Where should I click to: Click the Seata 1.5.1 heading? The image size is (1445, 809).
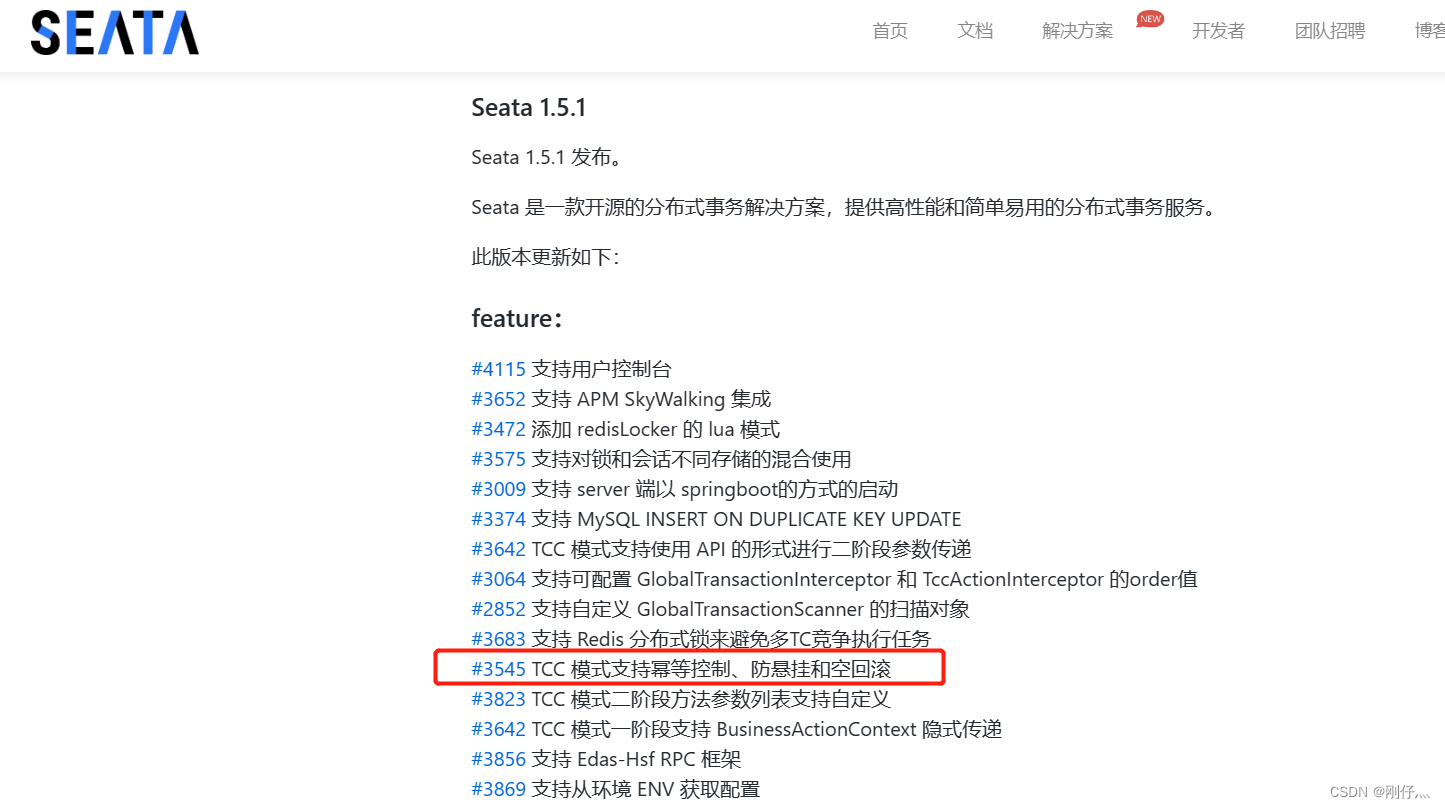(x=529, y=107)
